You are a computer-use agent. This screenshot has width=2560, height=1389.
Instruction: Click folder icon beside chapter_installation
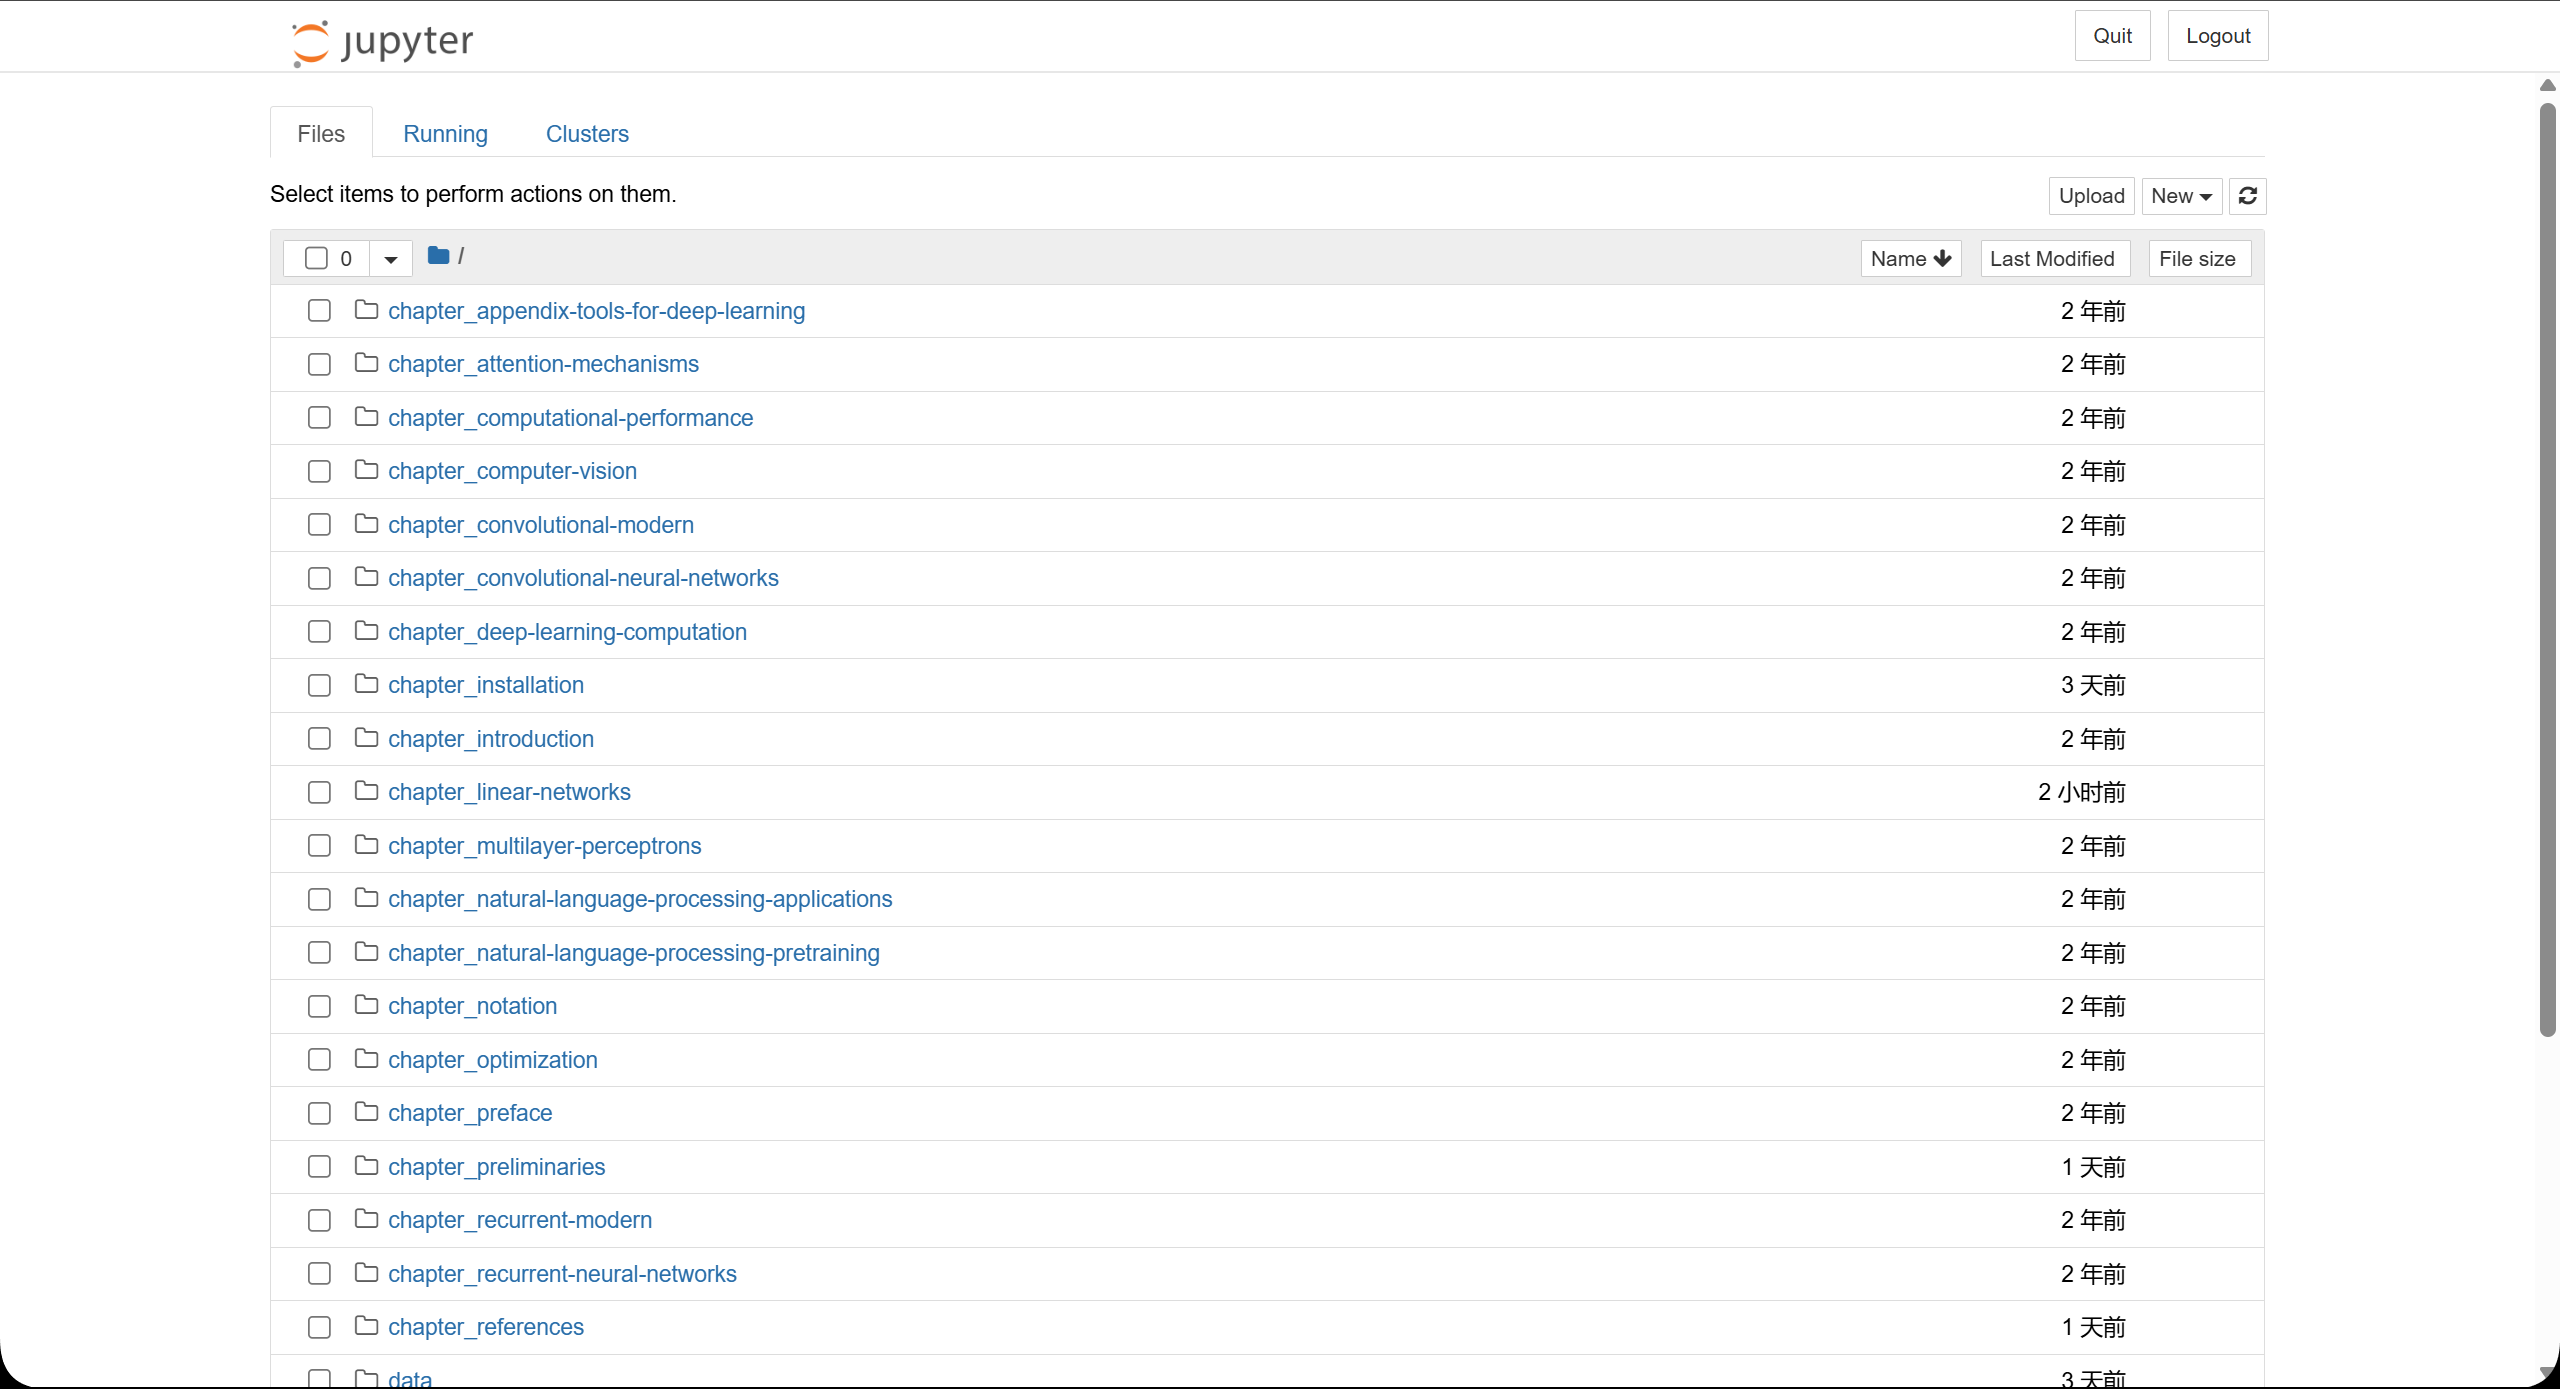point(366,684)
